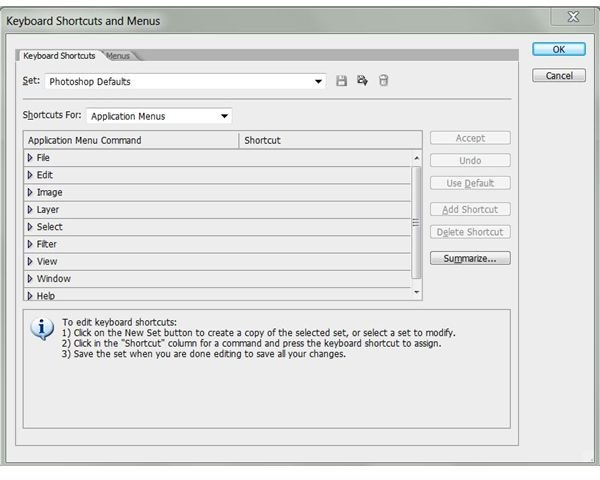Select the Help row label
The image size is (600, 480).
(46, 296)
